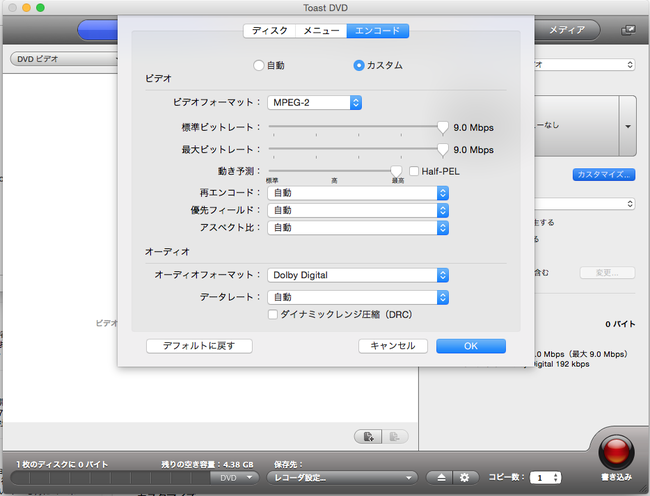Viewport: 650px width, 496px height.
Task: Click the コピー数 stepper arrows
Action: pos(556,478)
